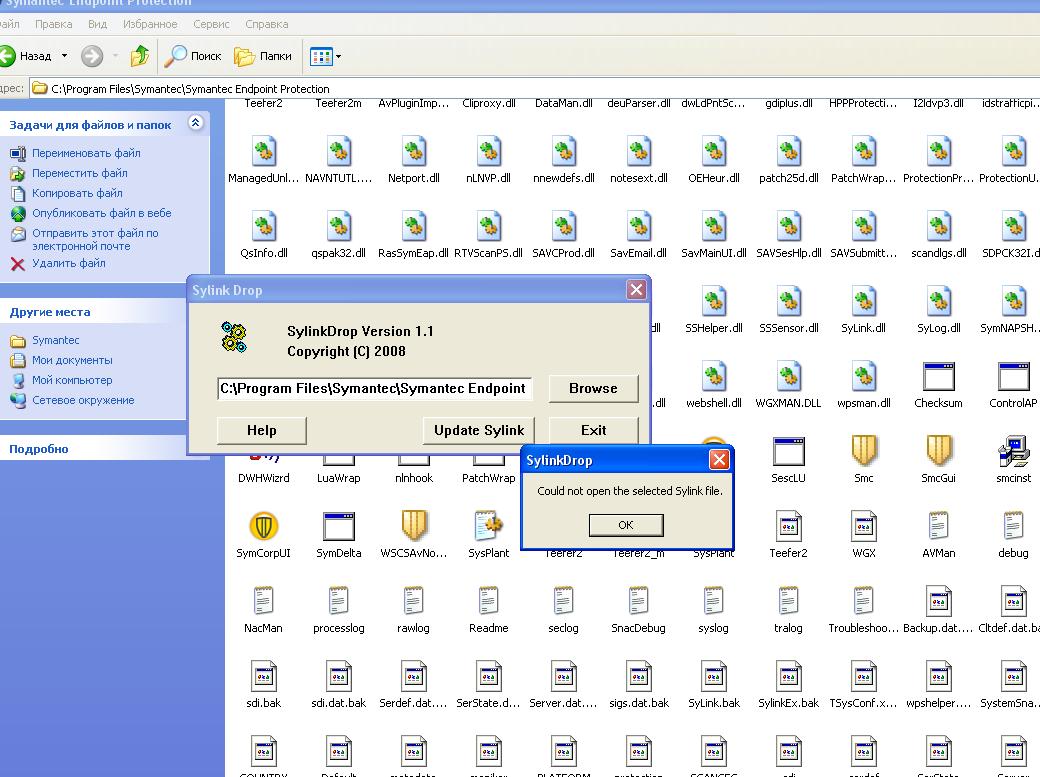Click the Update Sylink button
Image resolution: width=1040 pixels, height=777 pixels.
[x=478, y=430]
